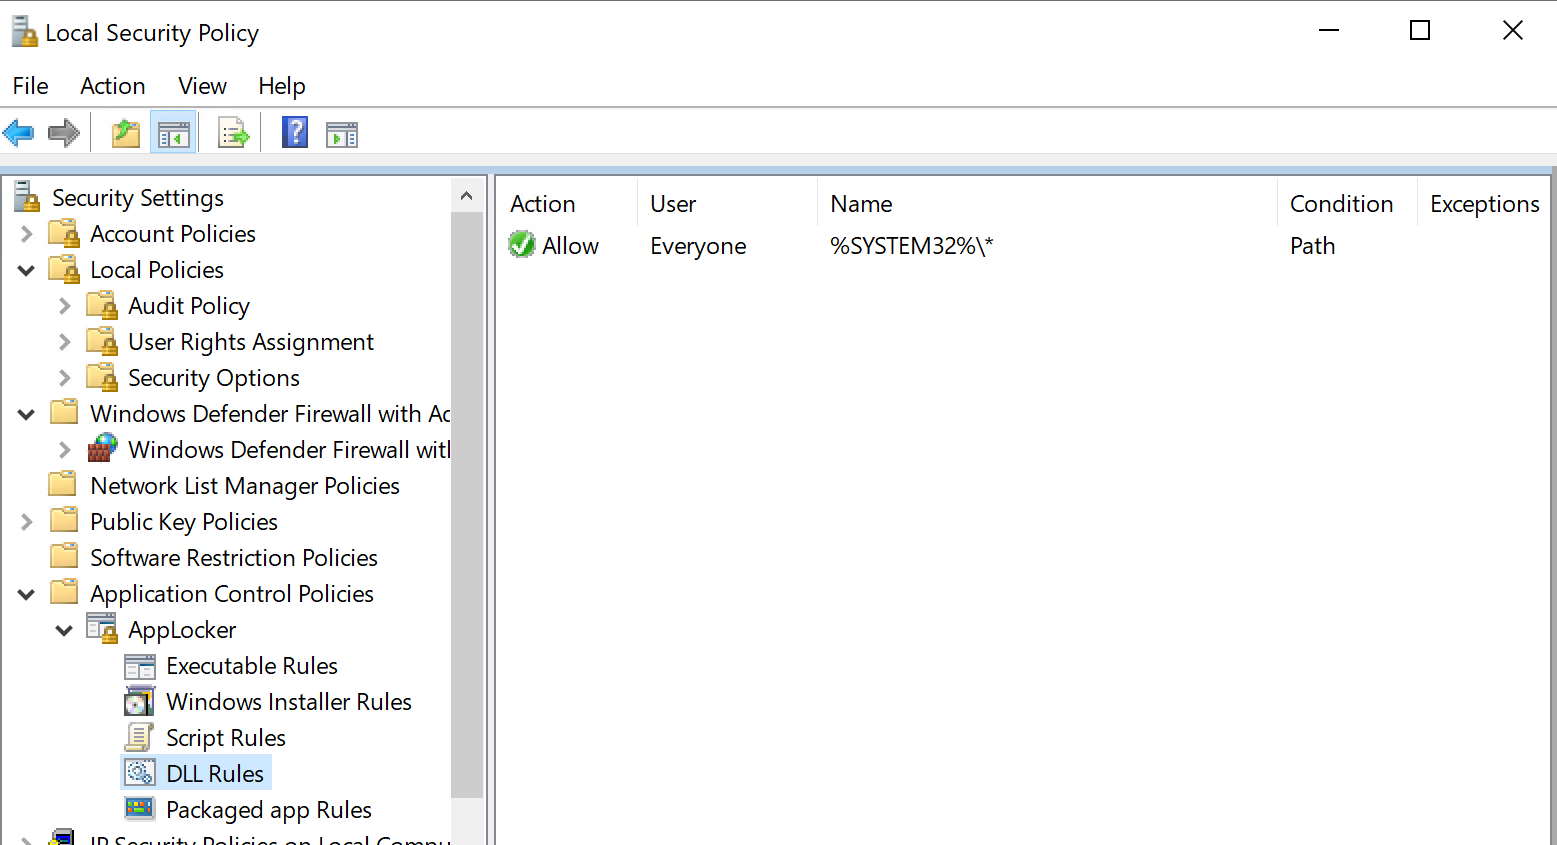Sort by the Exceptions column header

pos(1484,203)
